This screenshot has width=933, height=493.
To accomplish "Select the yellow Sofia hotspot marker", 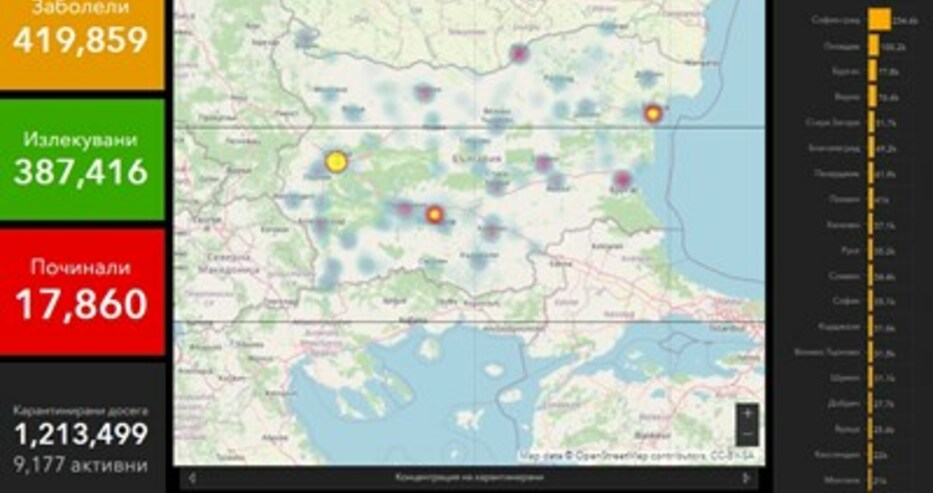I will pyautogui.click(x=336, y=161).
